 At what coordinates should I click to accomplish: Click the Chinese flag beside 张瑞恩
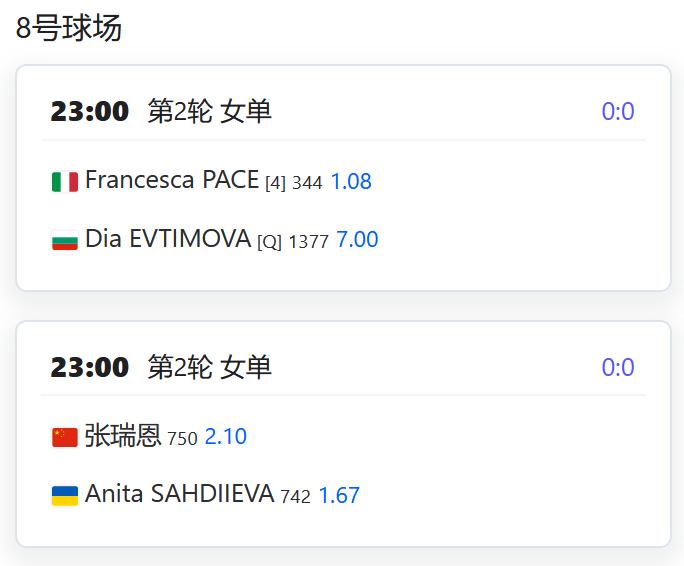(x=65, y=438)
